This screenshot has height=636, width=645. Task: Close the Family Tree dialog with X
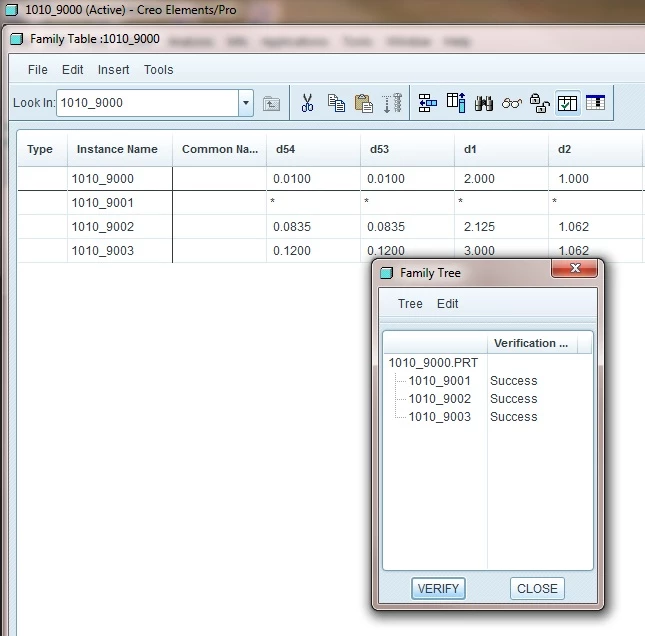tap(575, 268)
